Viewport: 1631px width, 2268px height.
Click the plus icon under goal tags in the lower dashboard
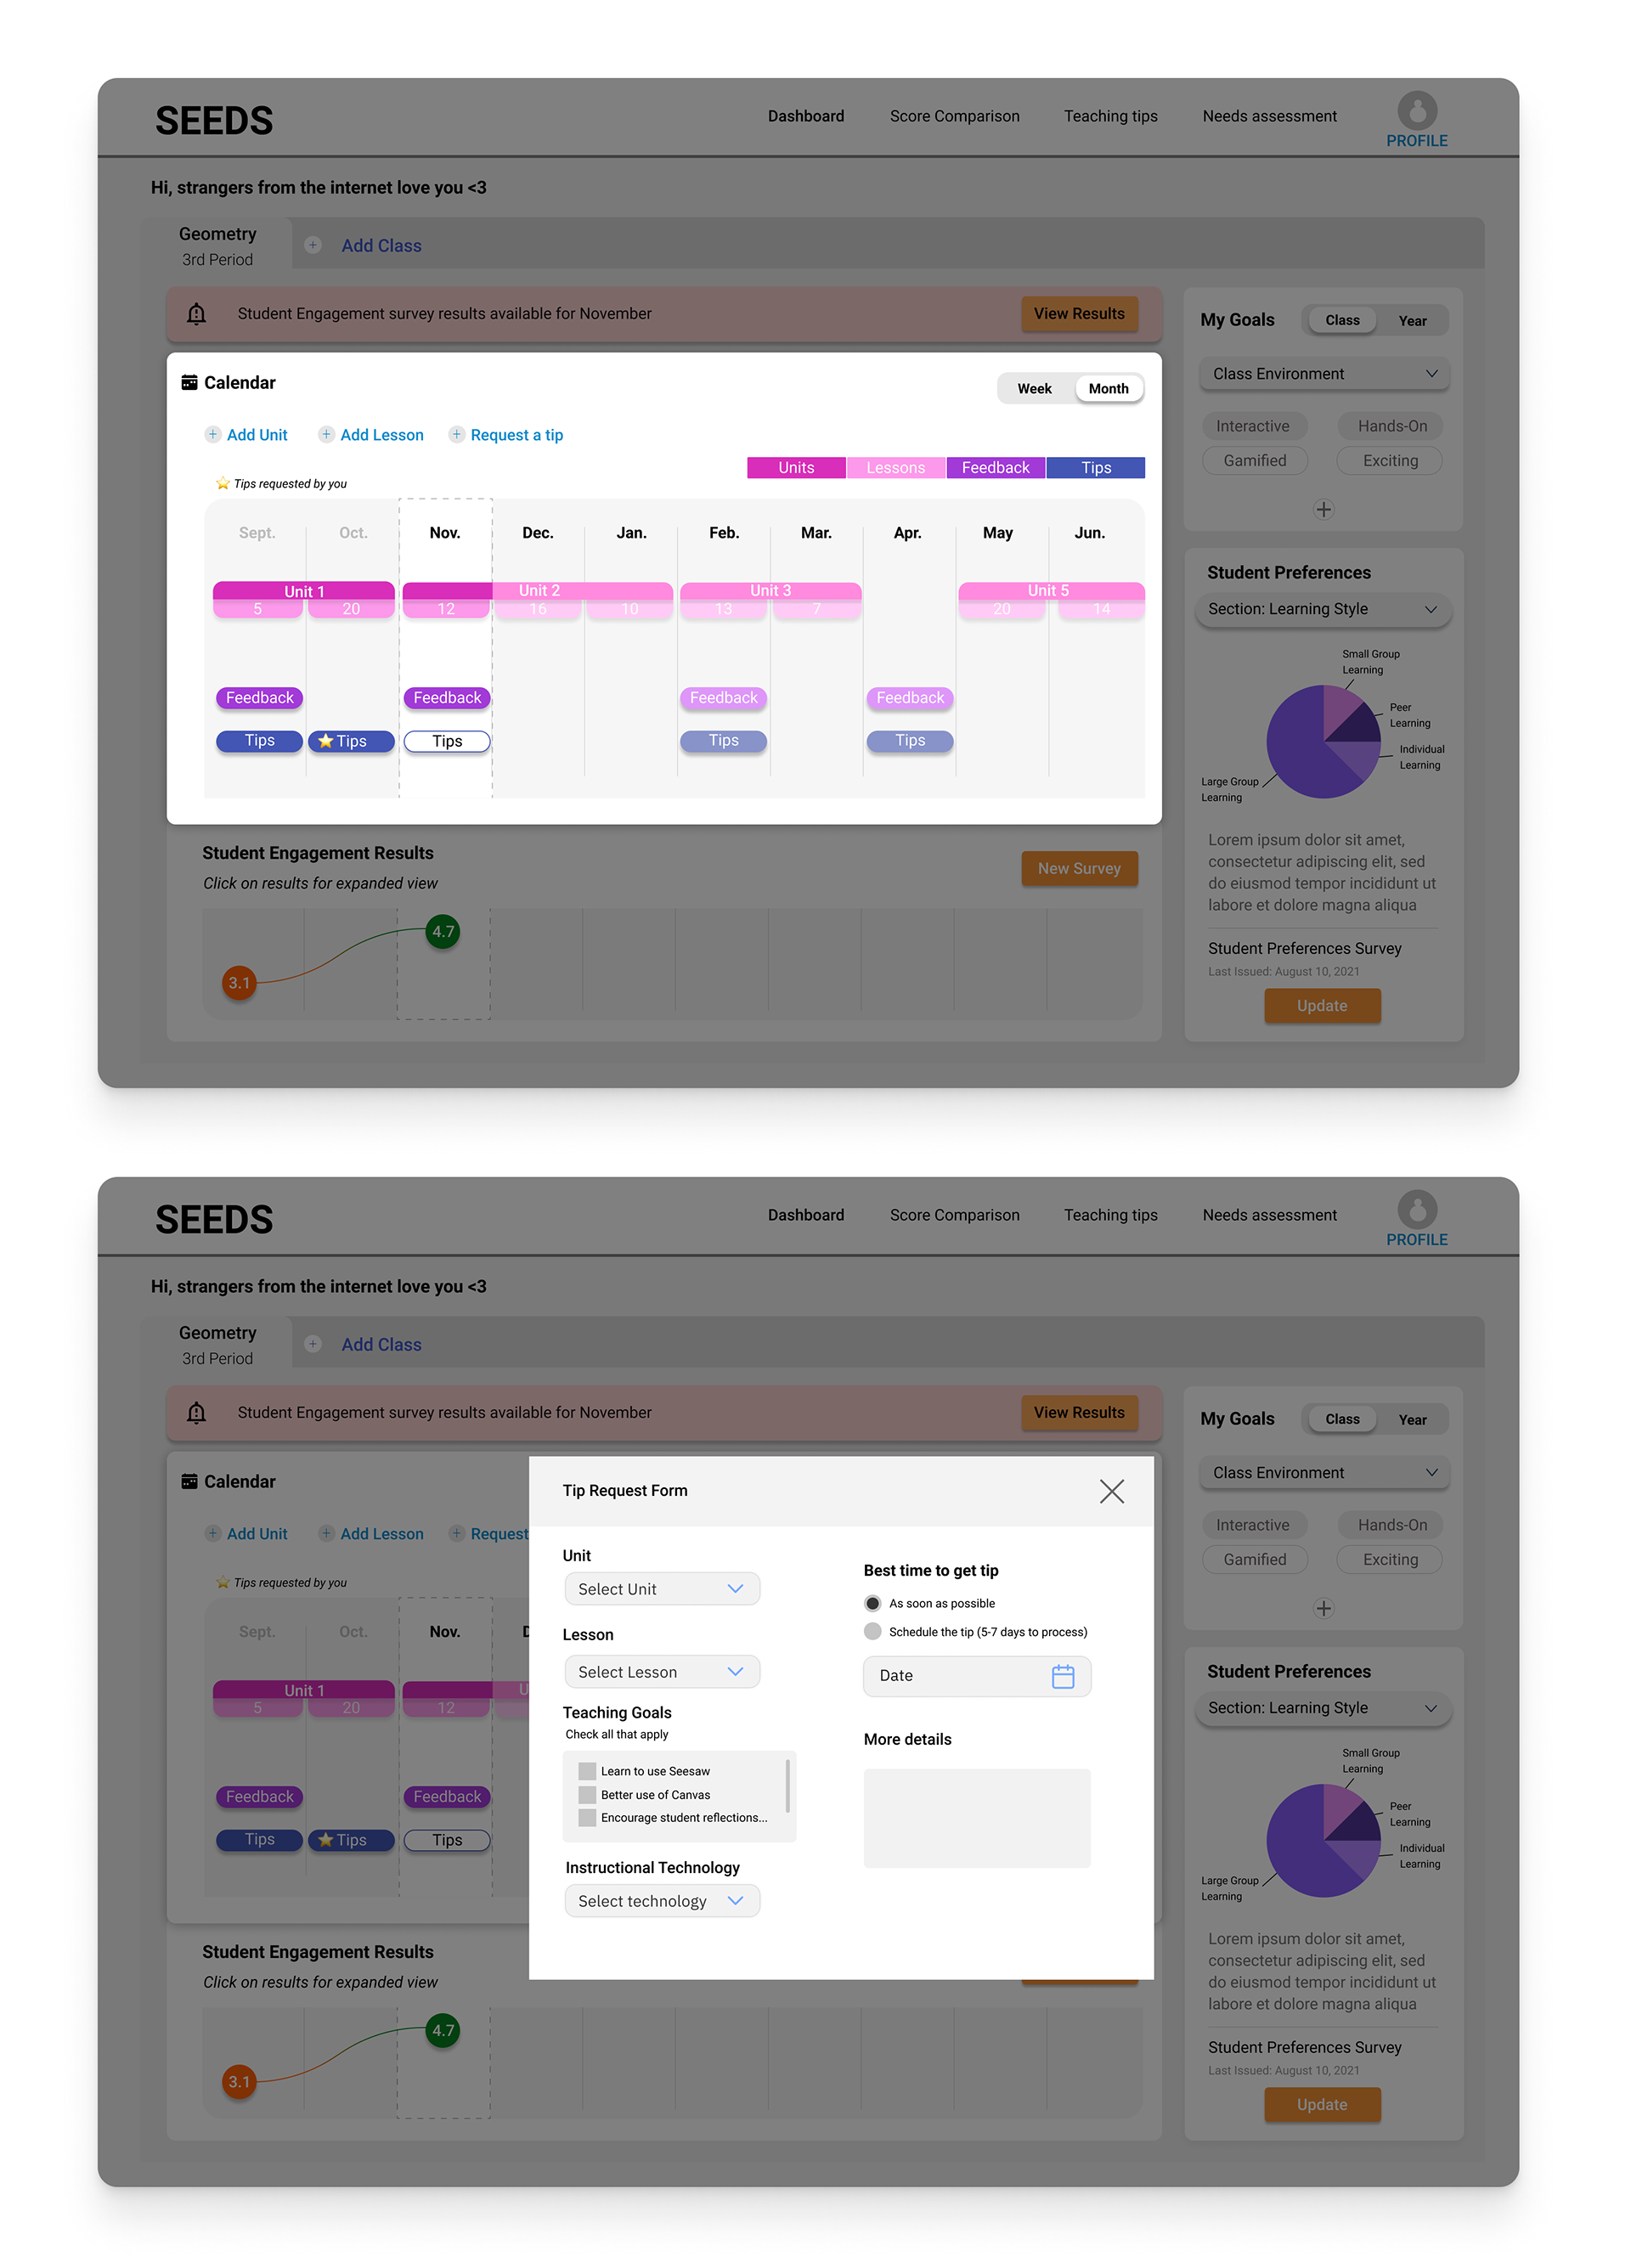pos(1323,1608)
